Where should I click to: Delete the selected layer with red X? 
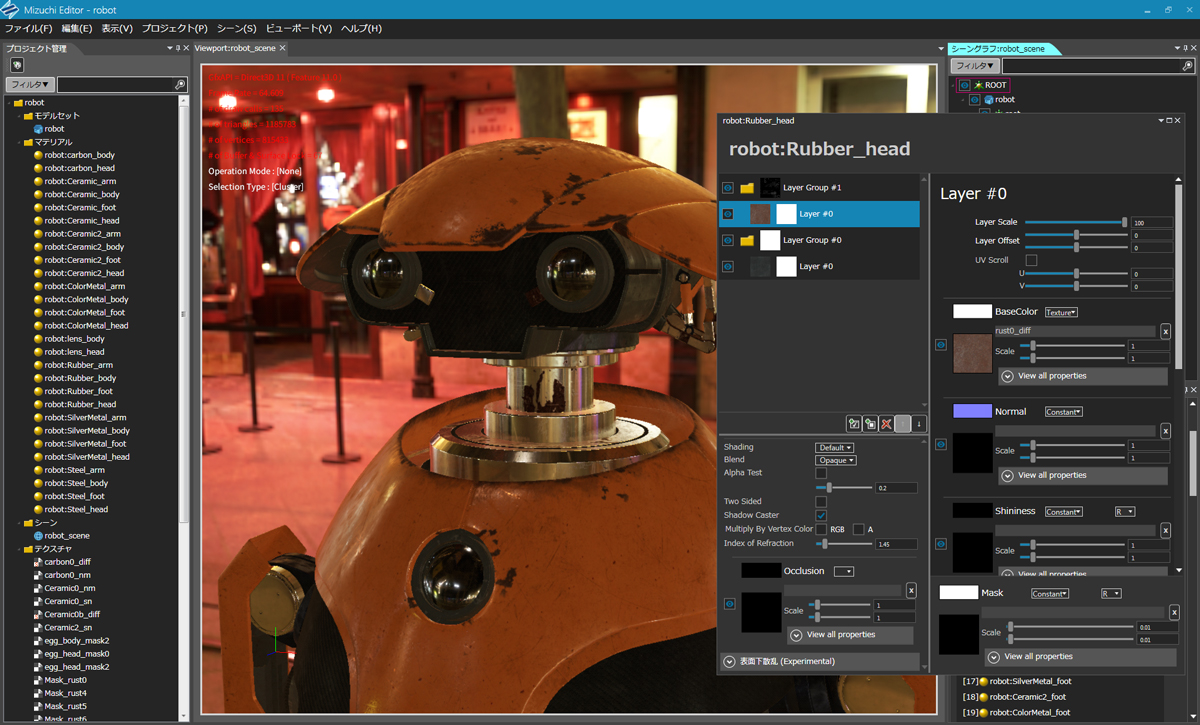(x=886, y=424)
